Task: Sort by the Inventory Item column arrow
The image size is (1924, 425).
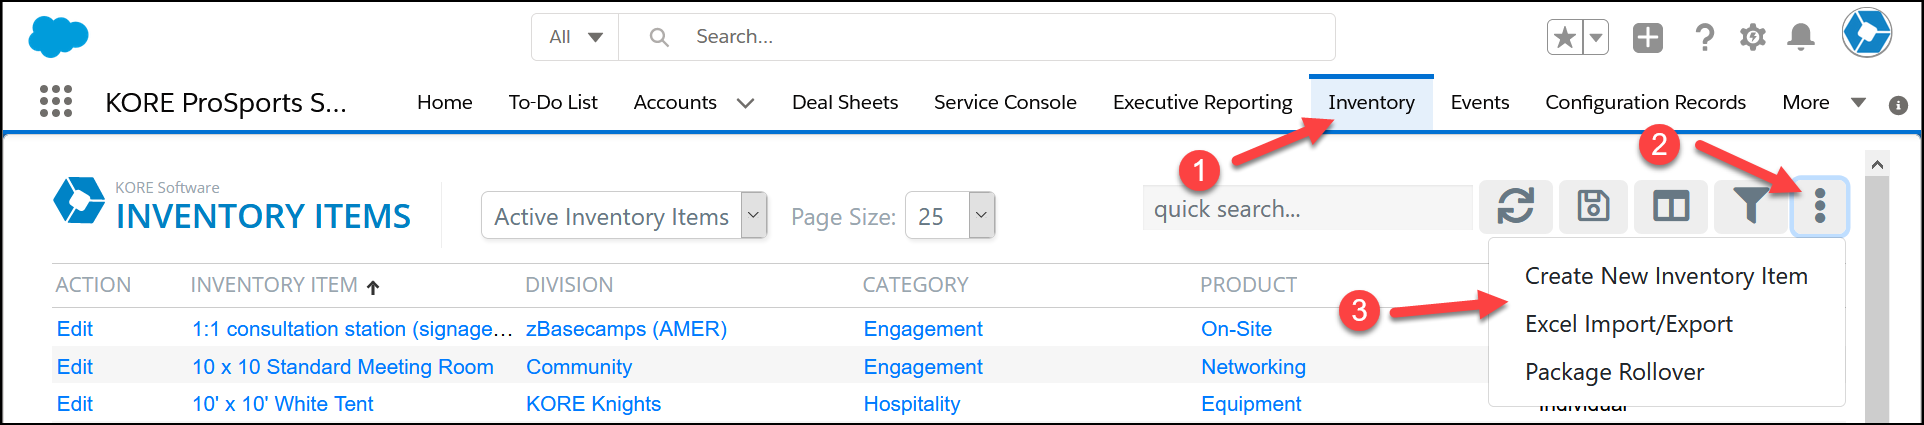Action: (373, 287)
